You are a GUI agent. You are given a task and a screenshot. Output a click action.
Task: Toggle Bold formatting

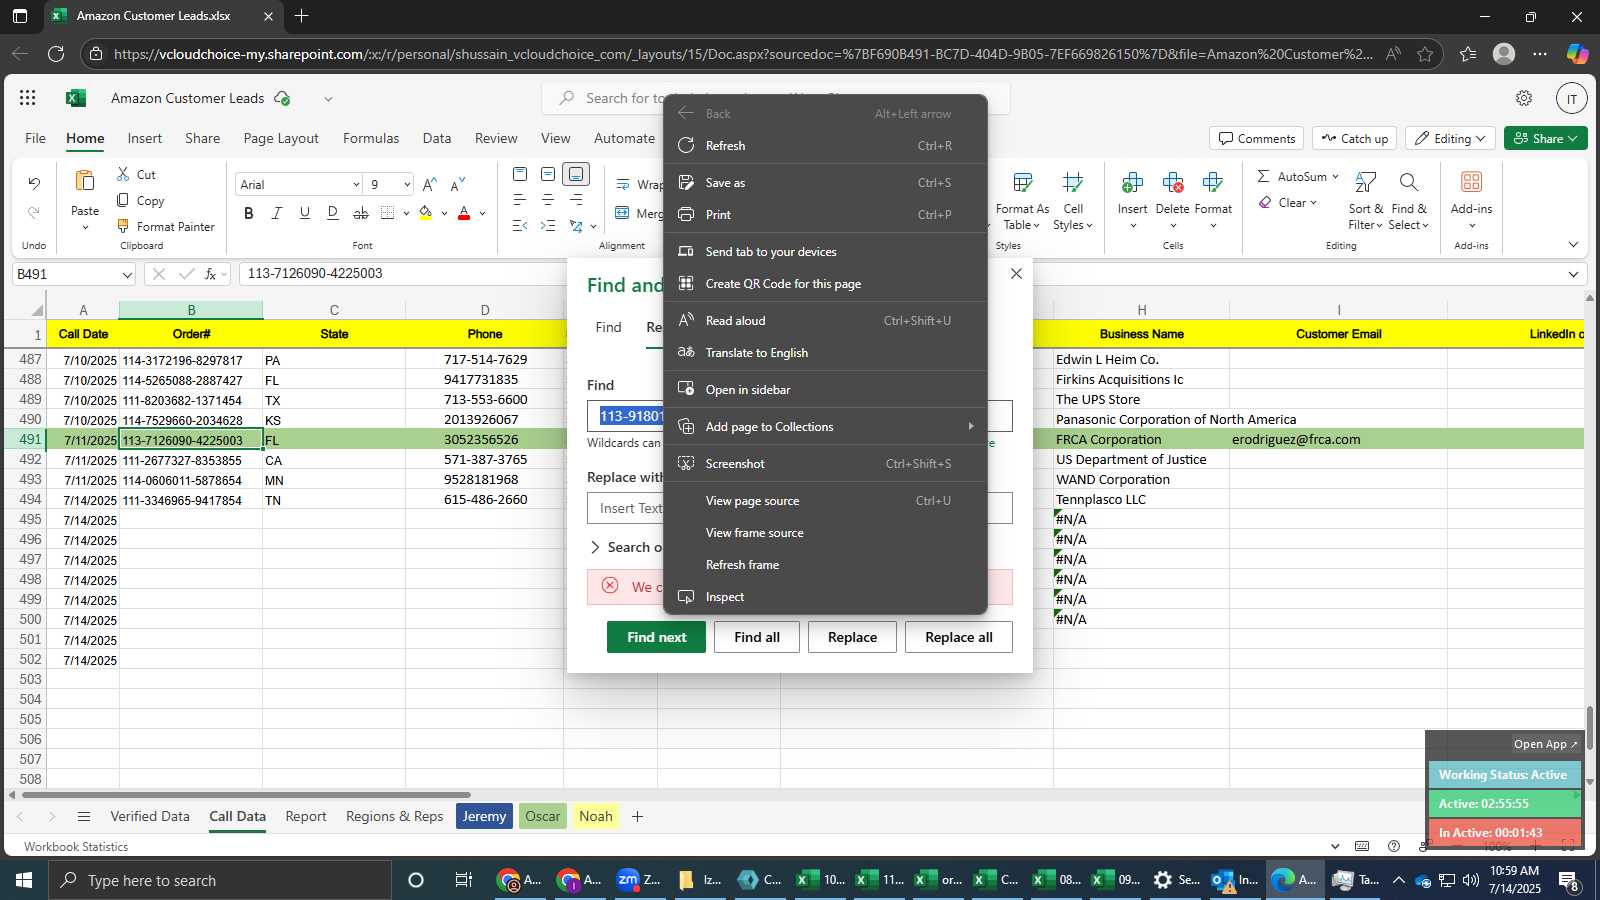[x=249, y=213]
